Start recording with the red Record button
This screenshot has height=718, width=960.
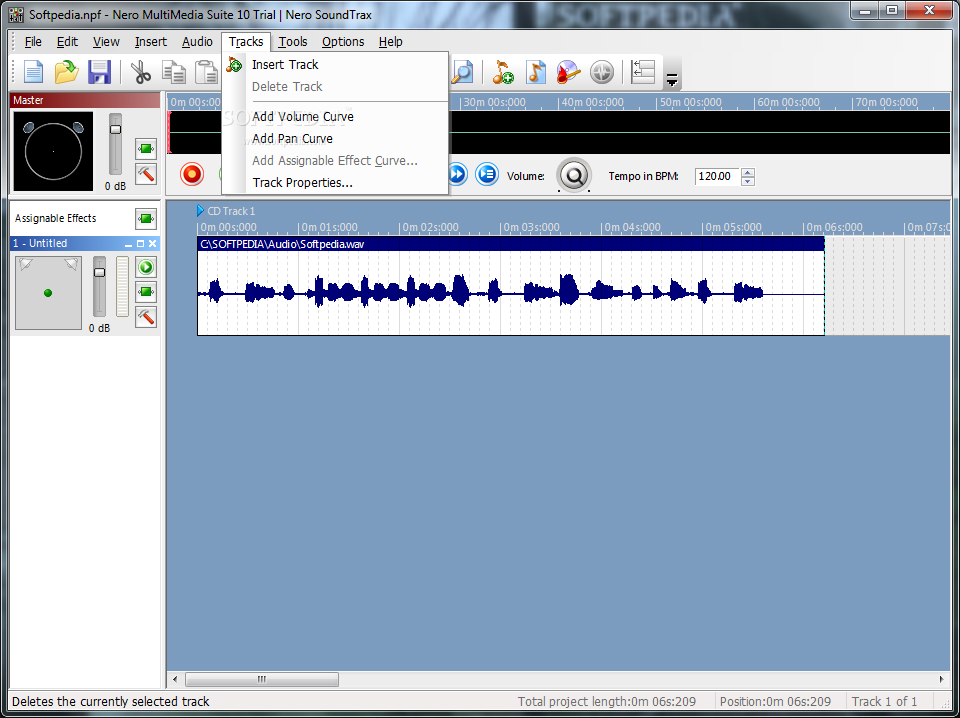point(192,174)
